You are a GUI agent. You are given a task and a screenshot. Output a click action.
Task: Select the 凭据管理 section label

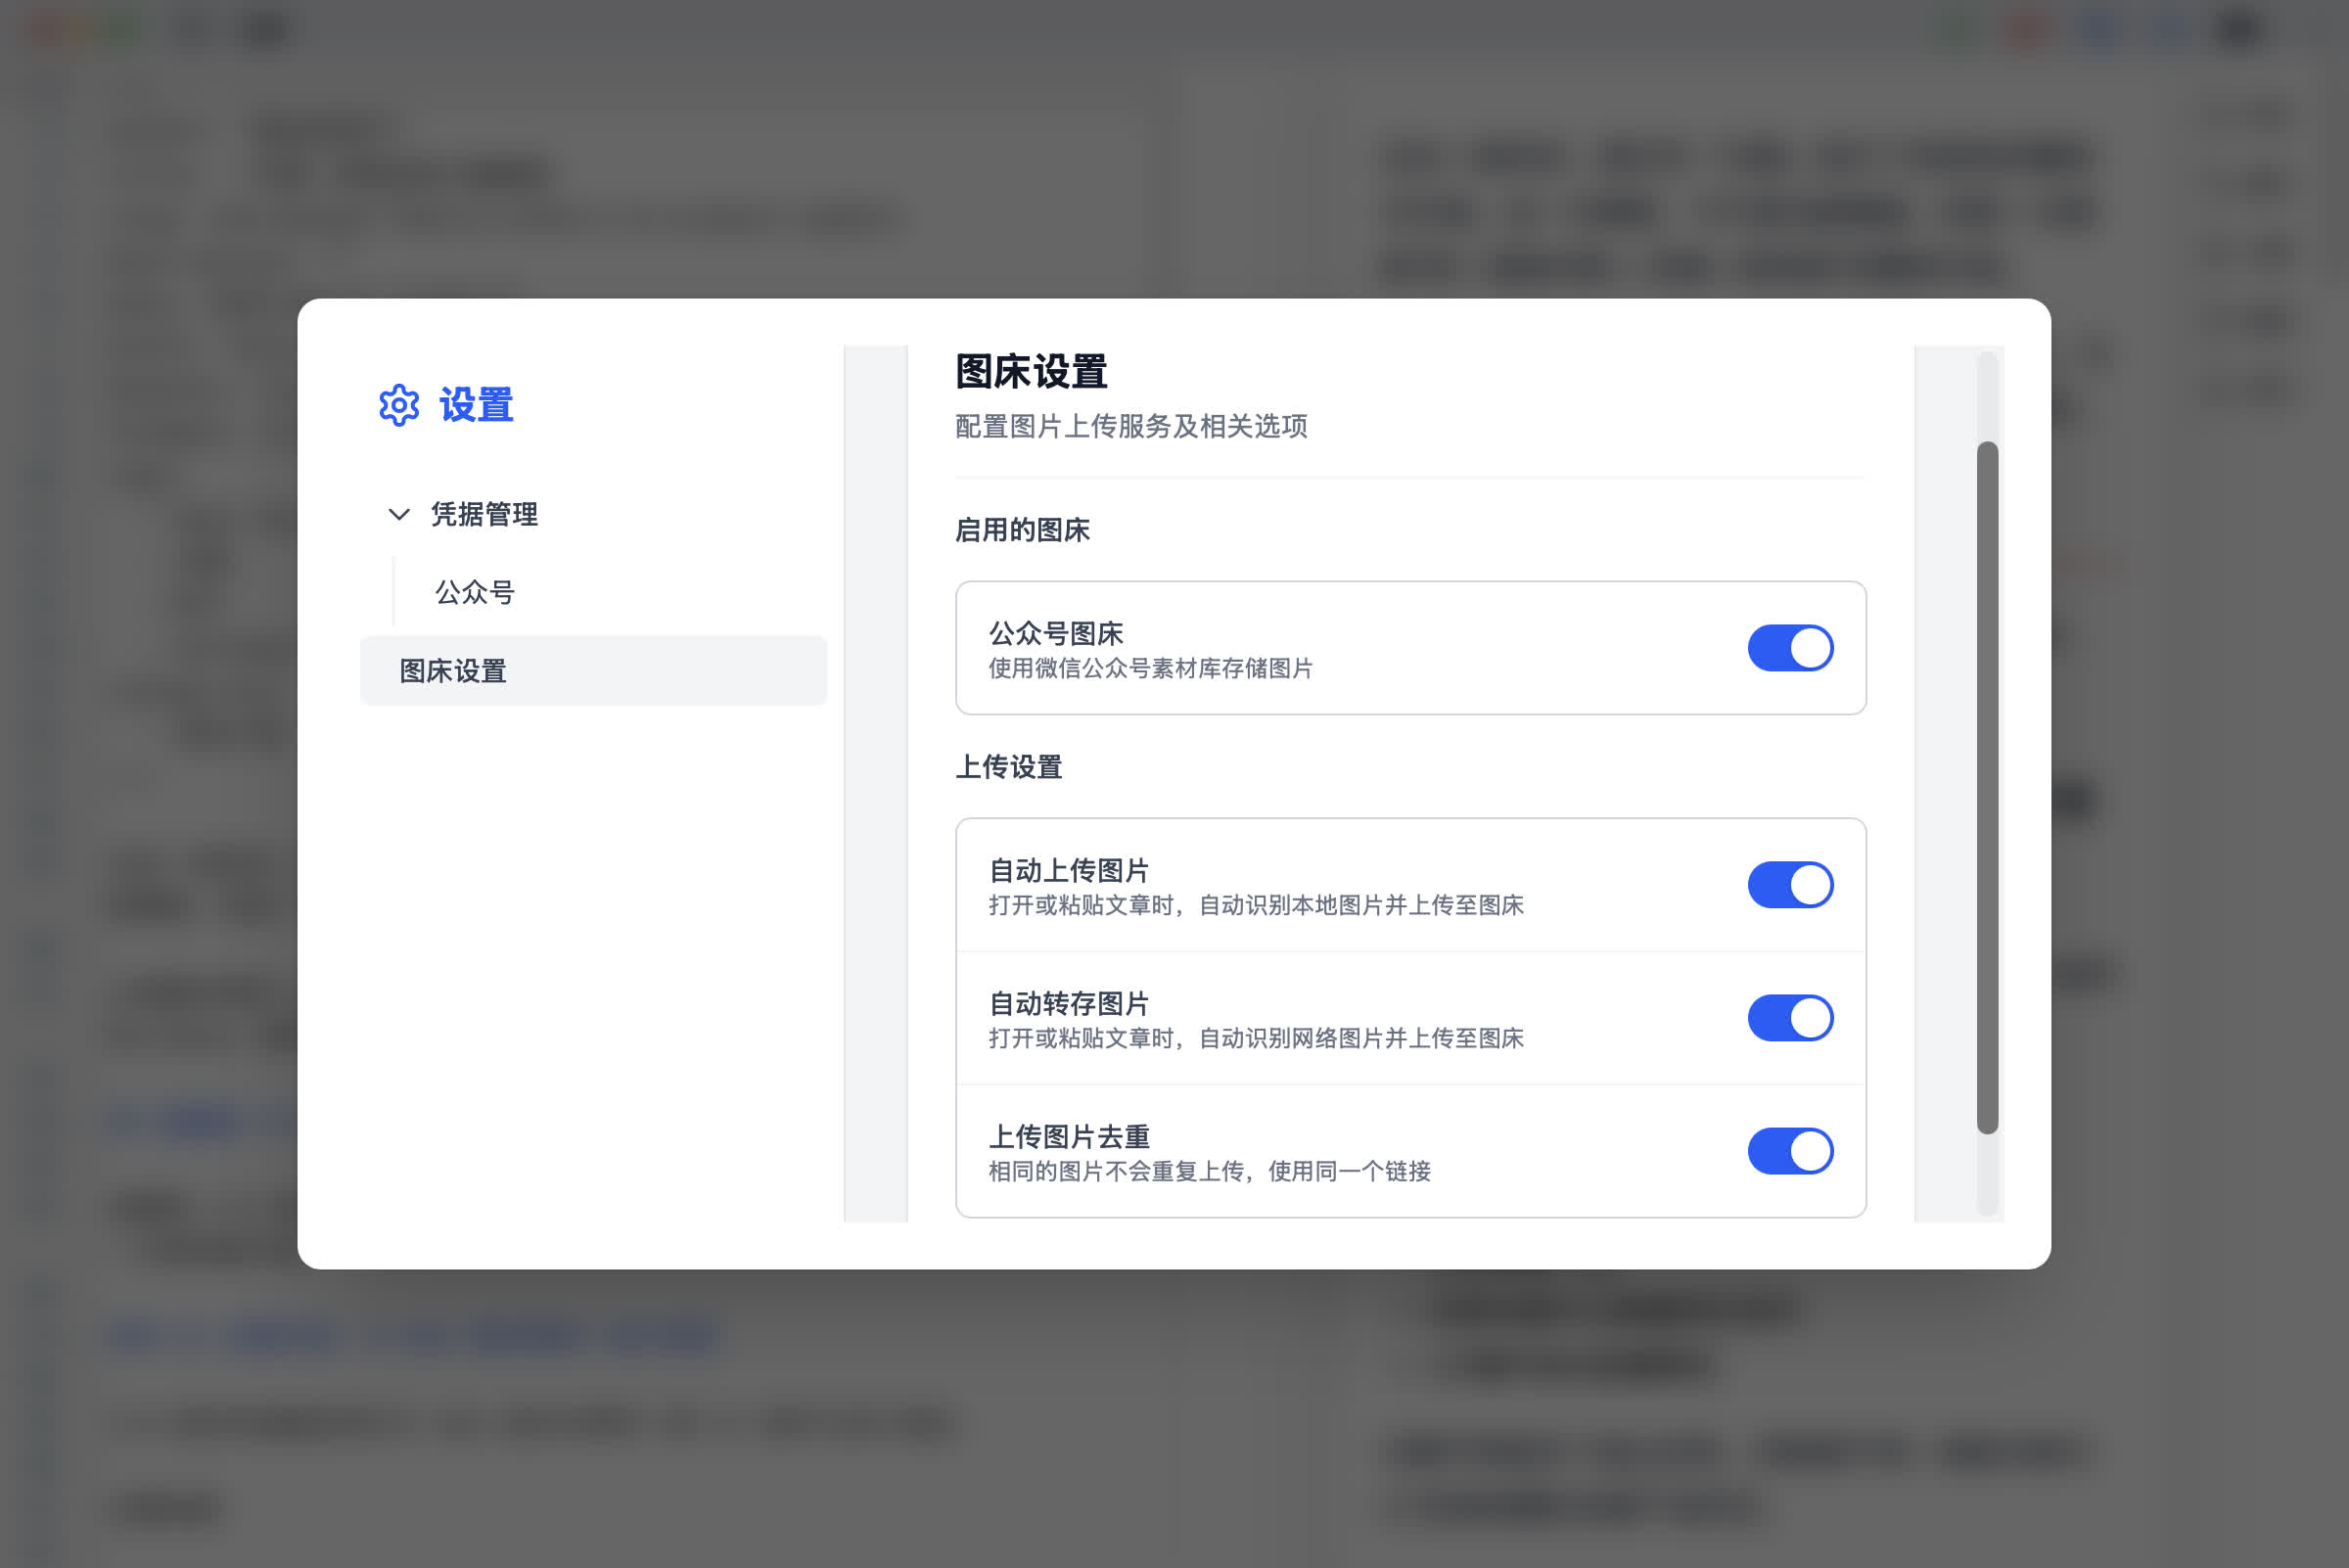pyautogui.click(x=484, y=514)
